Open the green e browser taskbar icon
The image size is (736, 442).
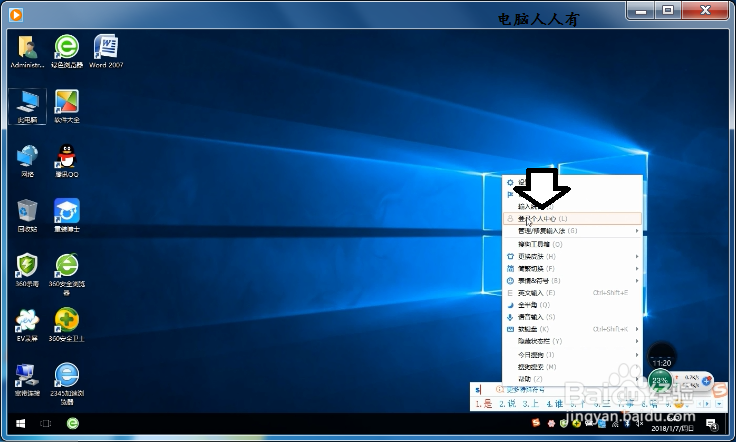(x=73, y=424)
